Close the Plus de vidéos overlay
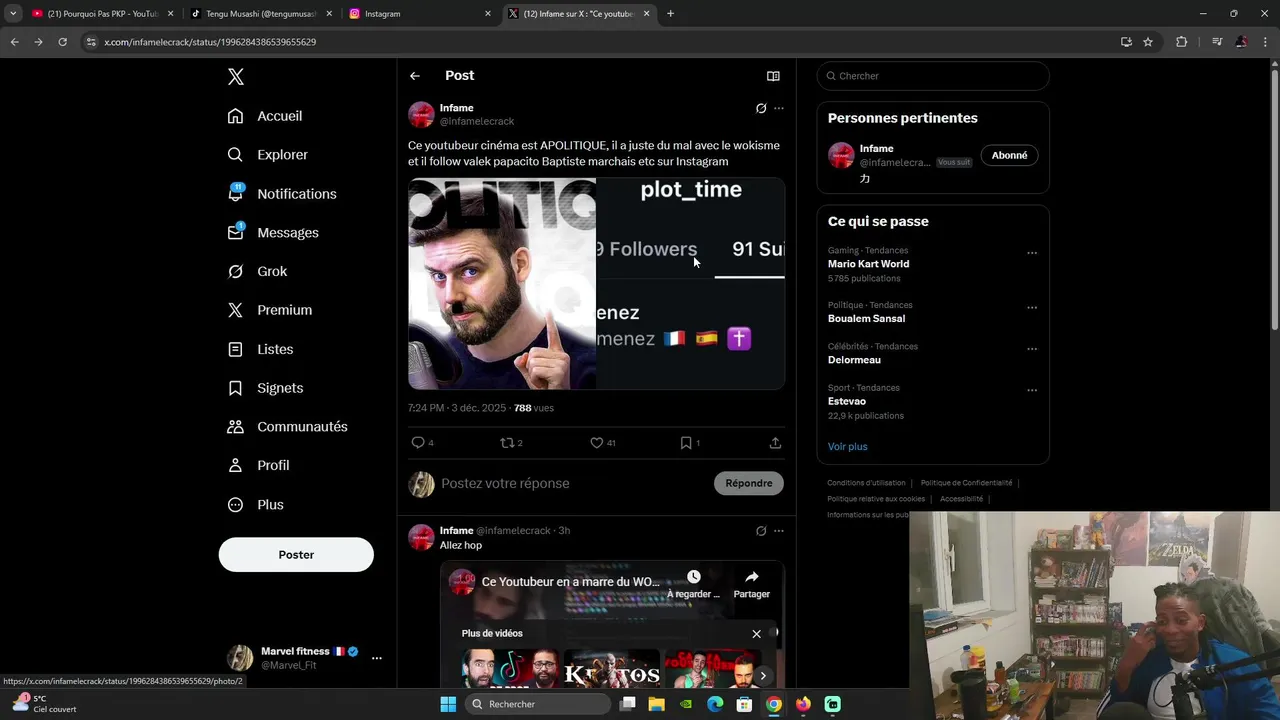Screen dimensions: 1280x720 coord(757,634)
